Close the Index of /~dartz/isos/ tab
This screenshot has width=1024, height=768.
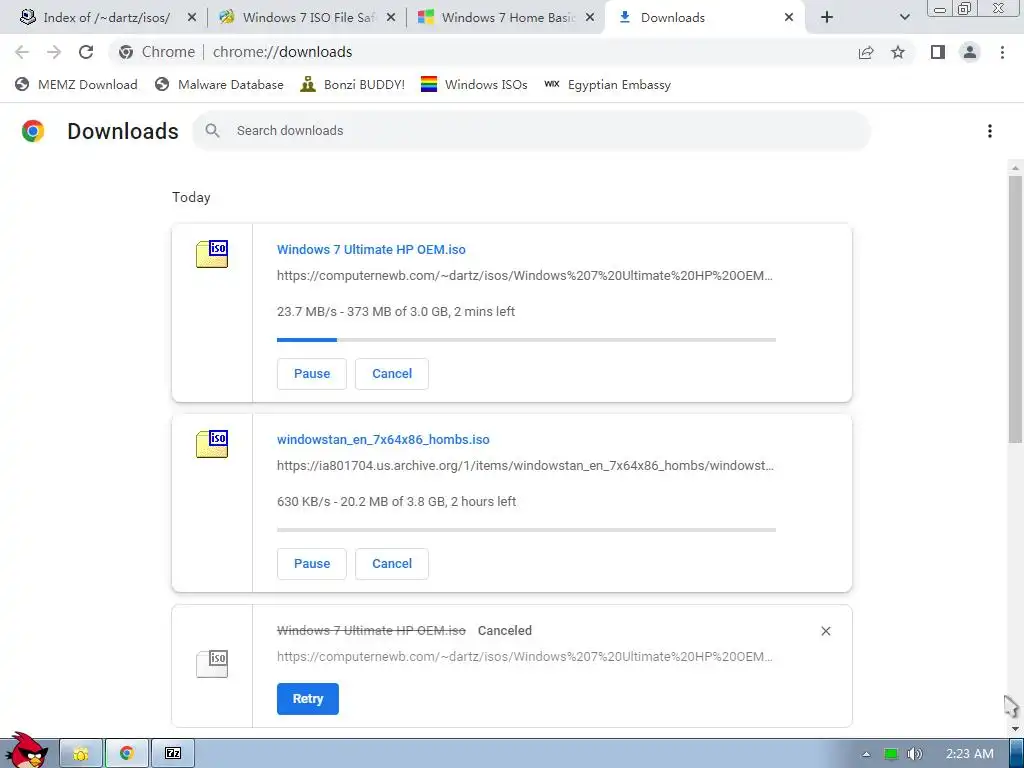(x=192, y=18)
